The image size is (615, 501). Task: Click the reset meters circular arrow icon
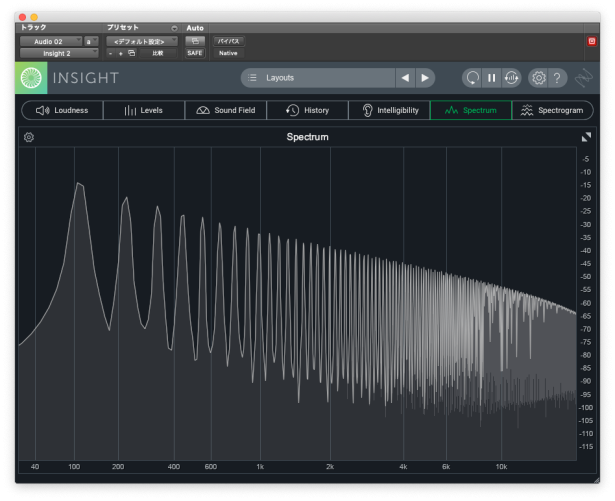pos(471,78)
